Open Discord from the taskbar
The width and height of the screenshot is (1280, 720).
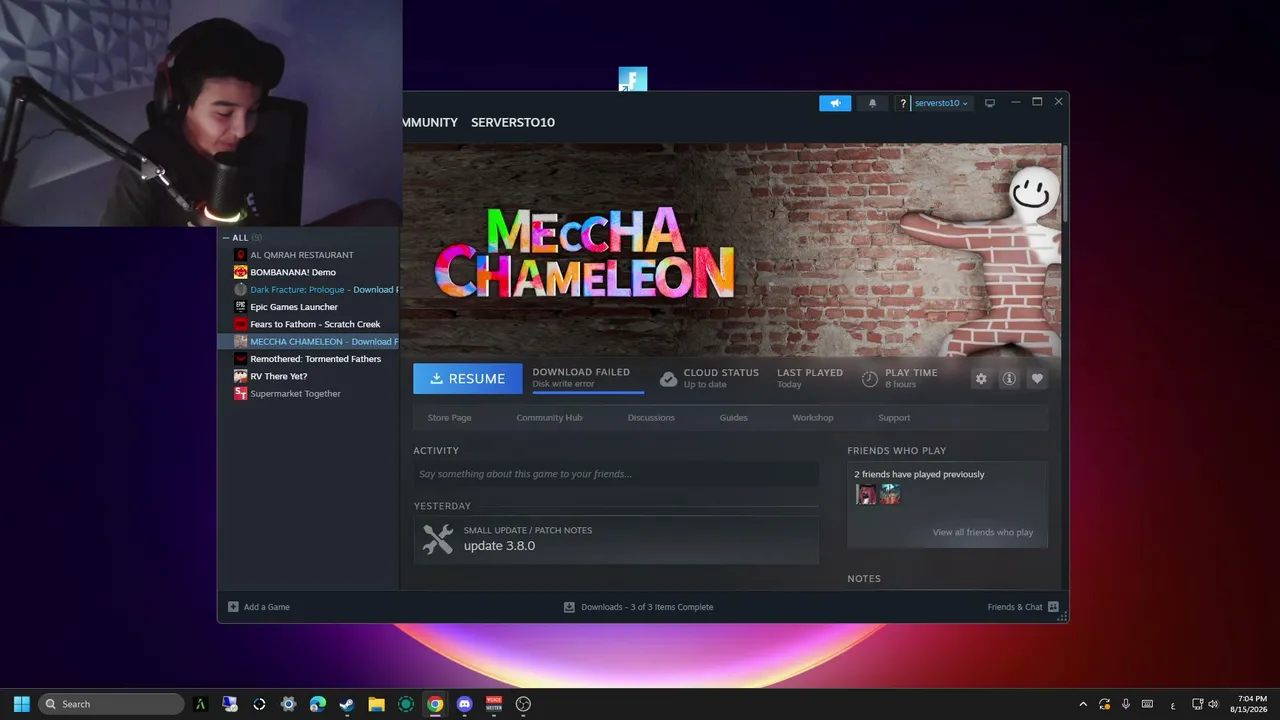[x=464, y=704]
